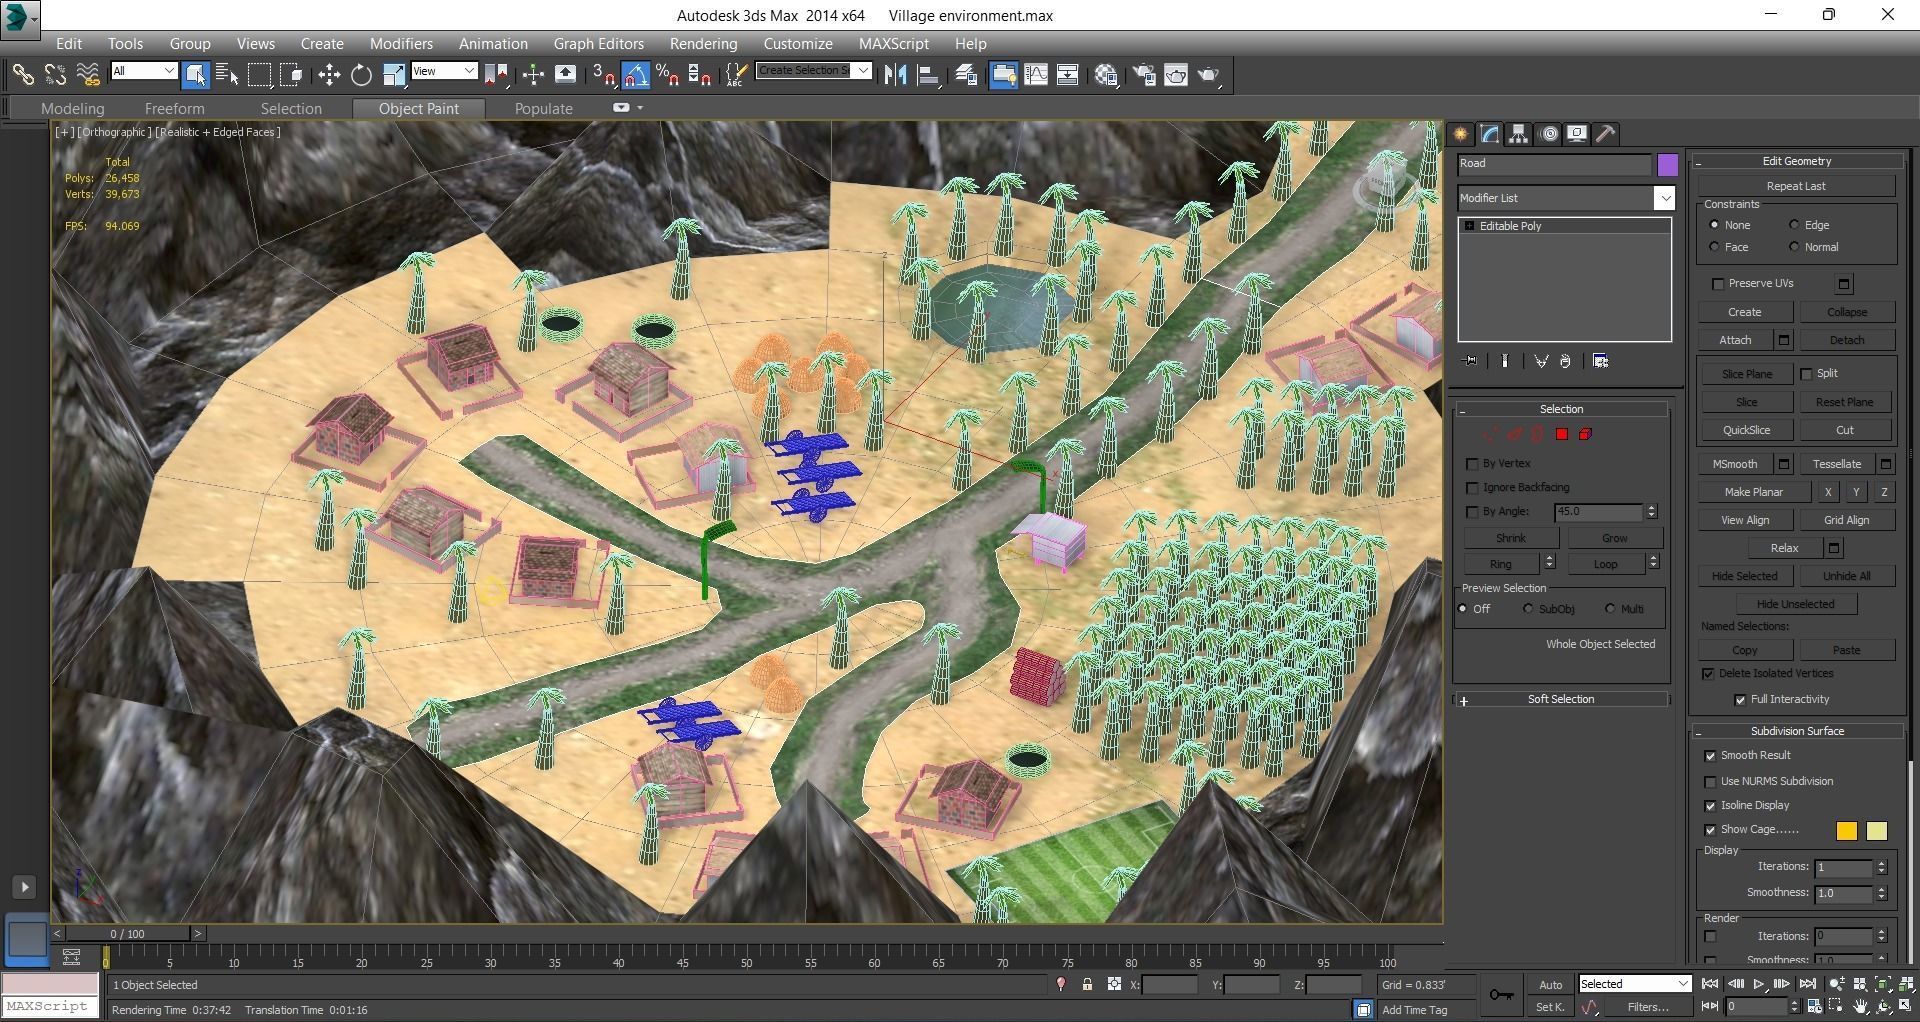Enable the By Angle checkbox
1920x1022 pixels.
[1472, 512]
